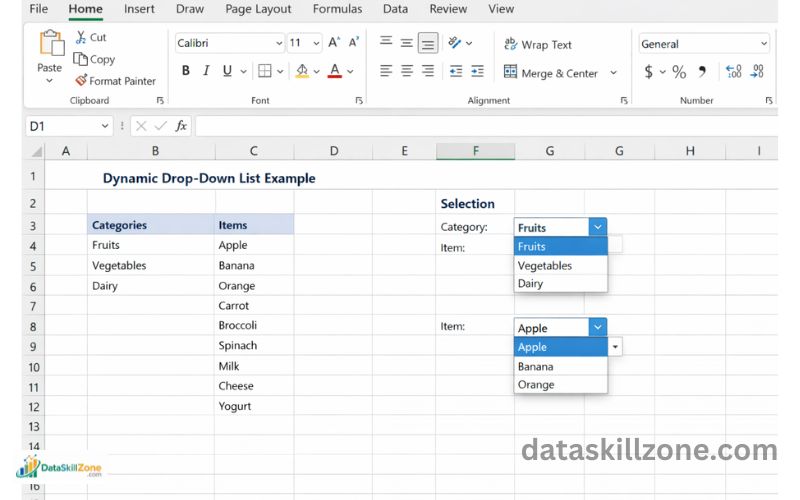Screen dimensions: 800x500
Task: Open Alignment settings dialog launcher
Action: coord(623,101)
